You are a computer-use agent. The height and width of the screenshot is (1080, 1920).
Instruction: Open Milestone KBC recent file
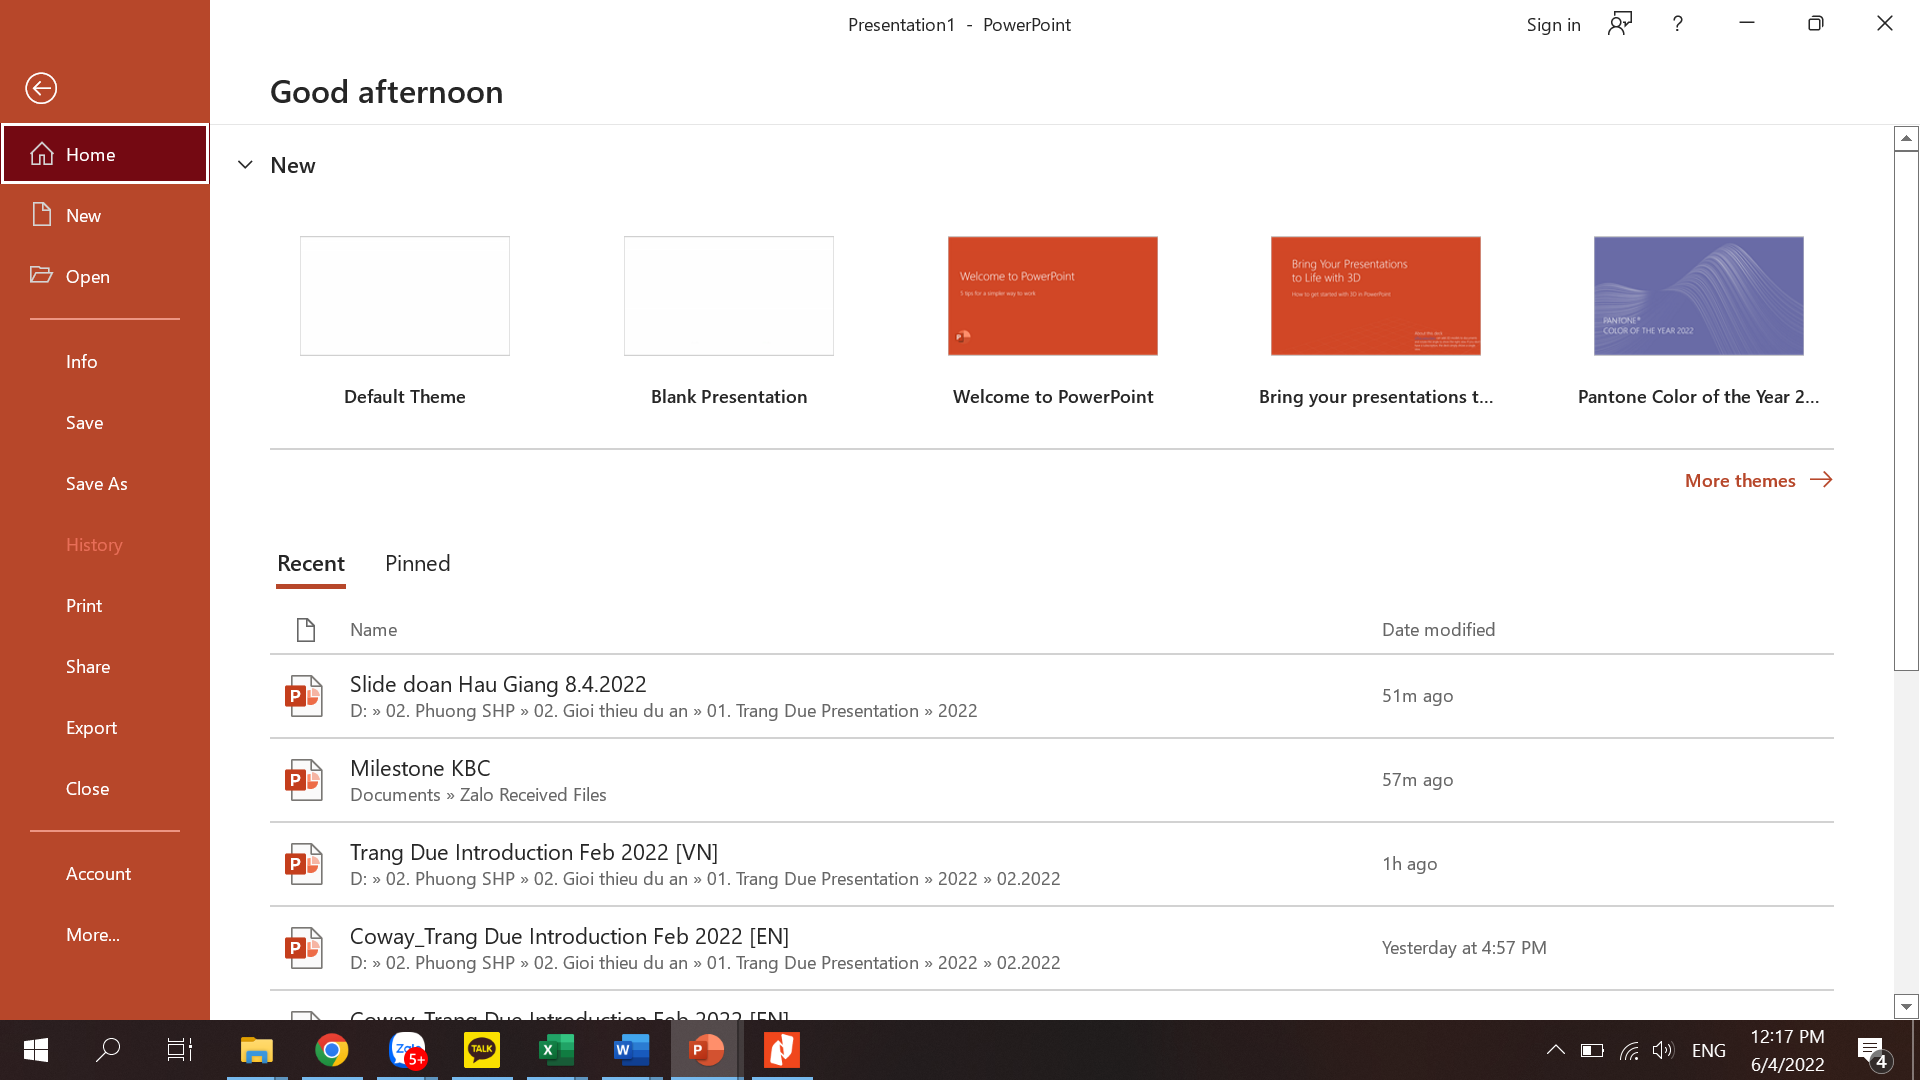(x=1052, y=781)
